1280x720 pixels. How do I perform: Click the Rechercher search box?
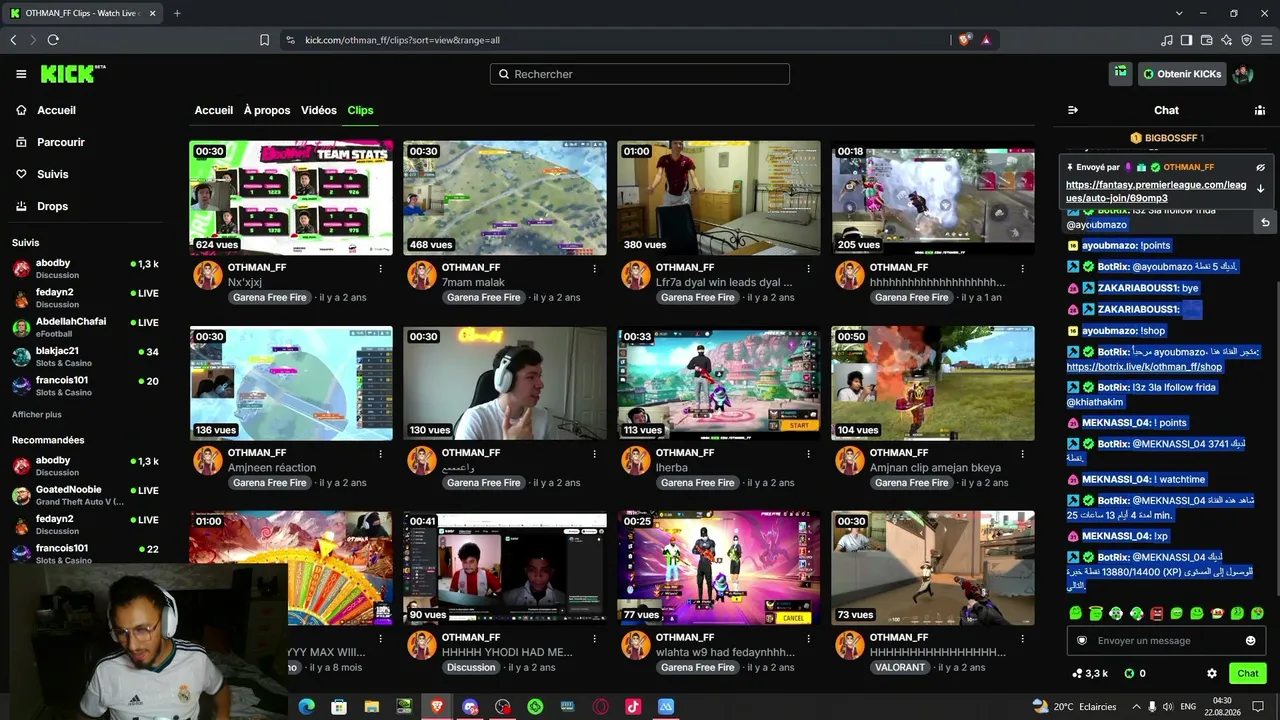point(640,74)
